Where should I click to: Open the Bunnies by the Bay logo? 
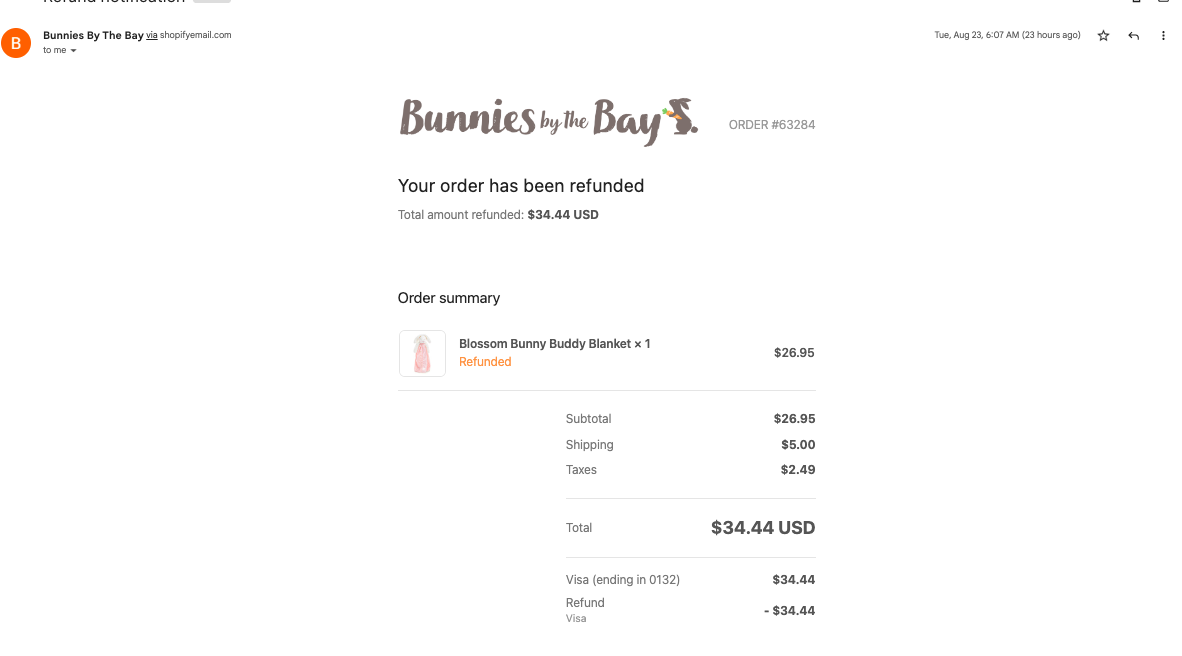tap(548, 121)
